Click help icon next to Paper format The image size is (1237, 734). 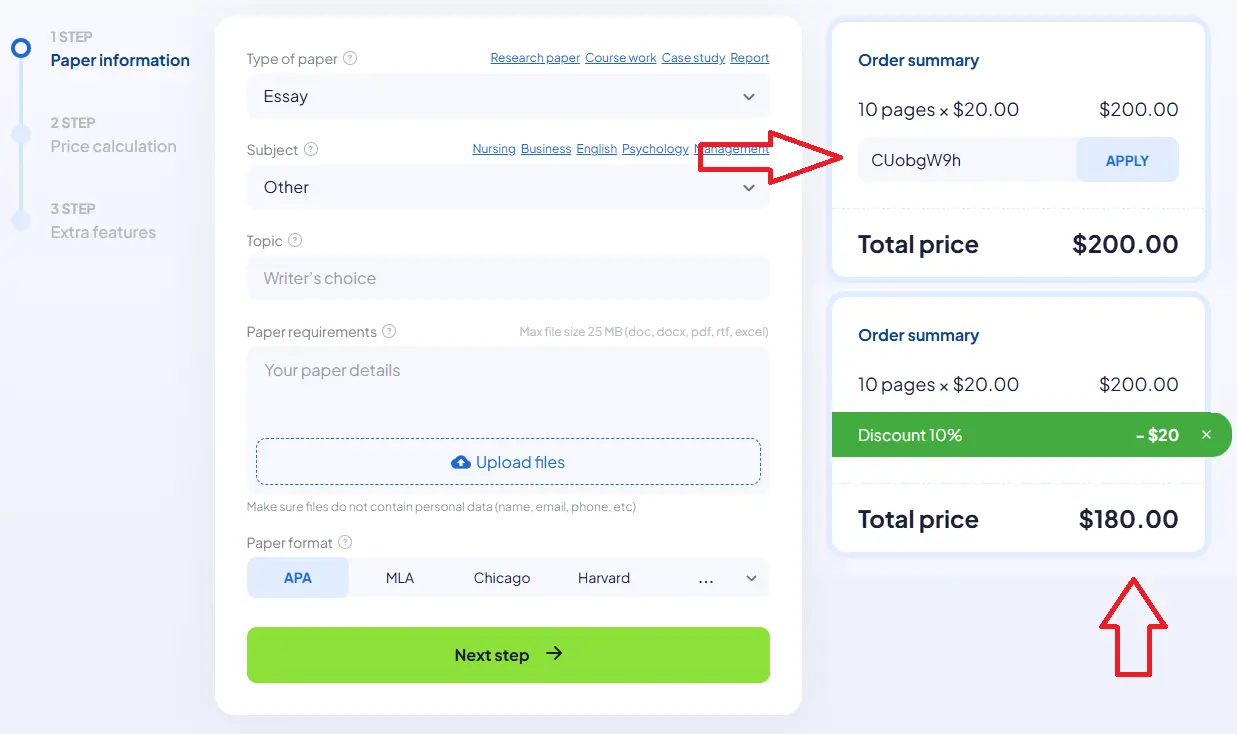click(x=345, y=542)
